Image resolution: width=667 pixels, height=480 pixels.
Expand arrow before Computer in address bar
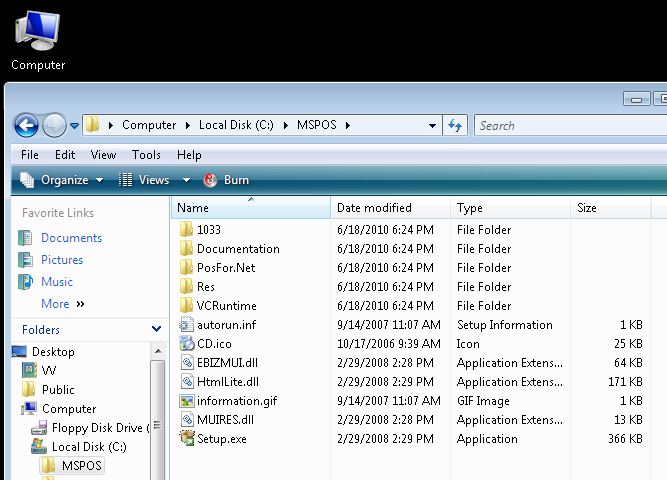(111, 125)
